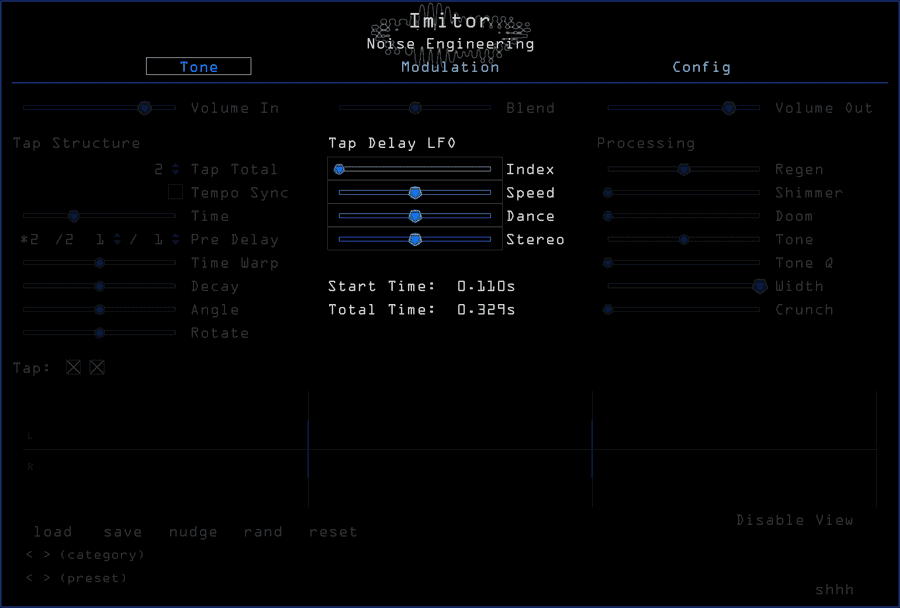Click the Rotate slider
This screenshot has height=608, width=900.
[99, 332]
